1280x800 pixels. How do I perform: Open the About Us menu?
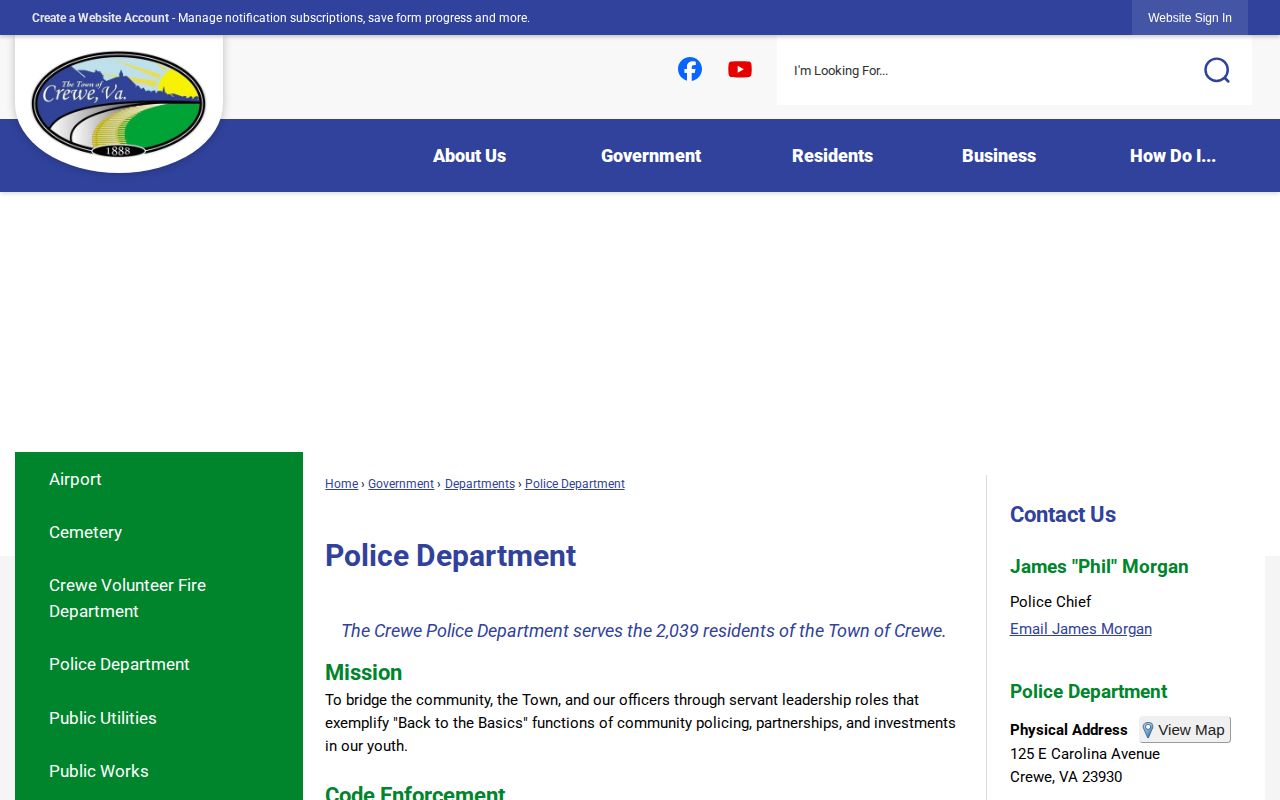pos(469,156)
